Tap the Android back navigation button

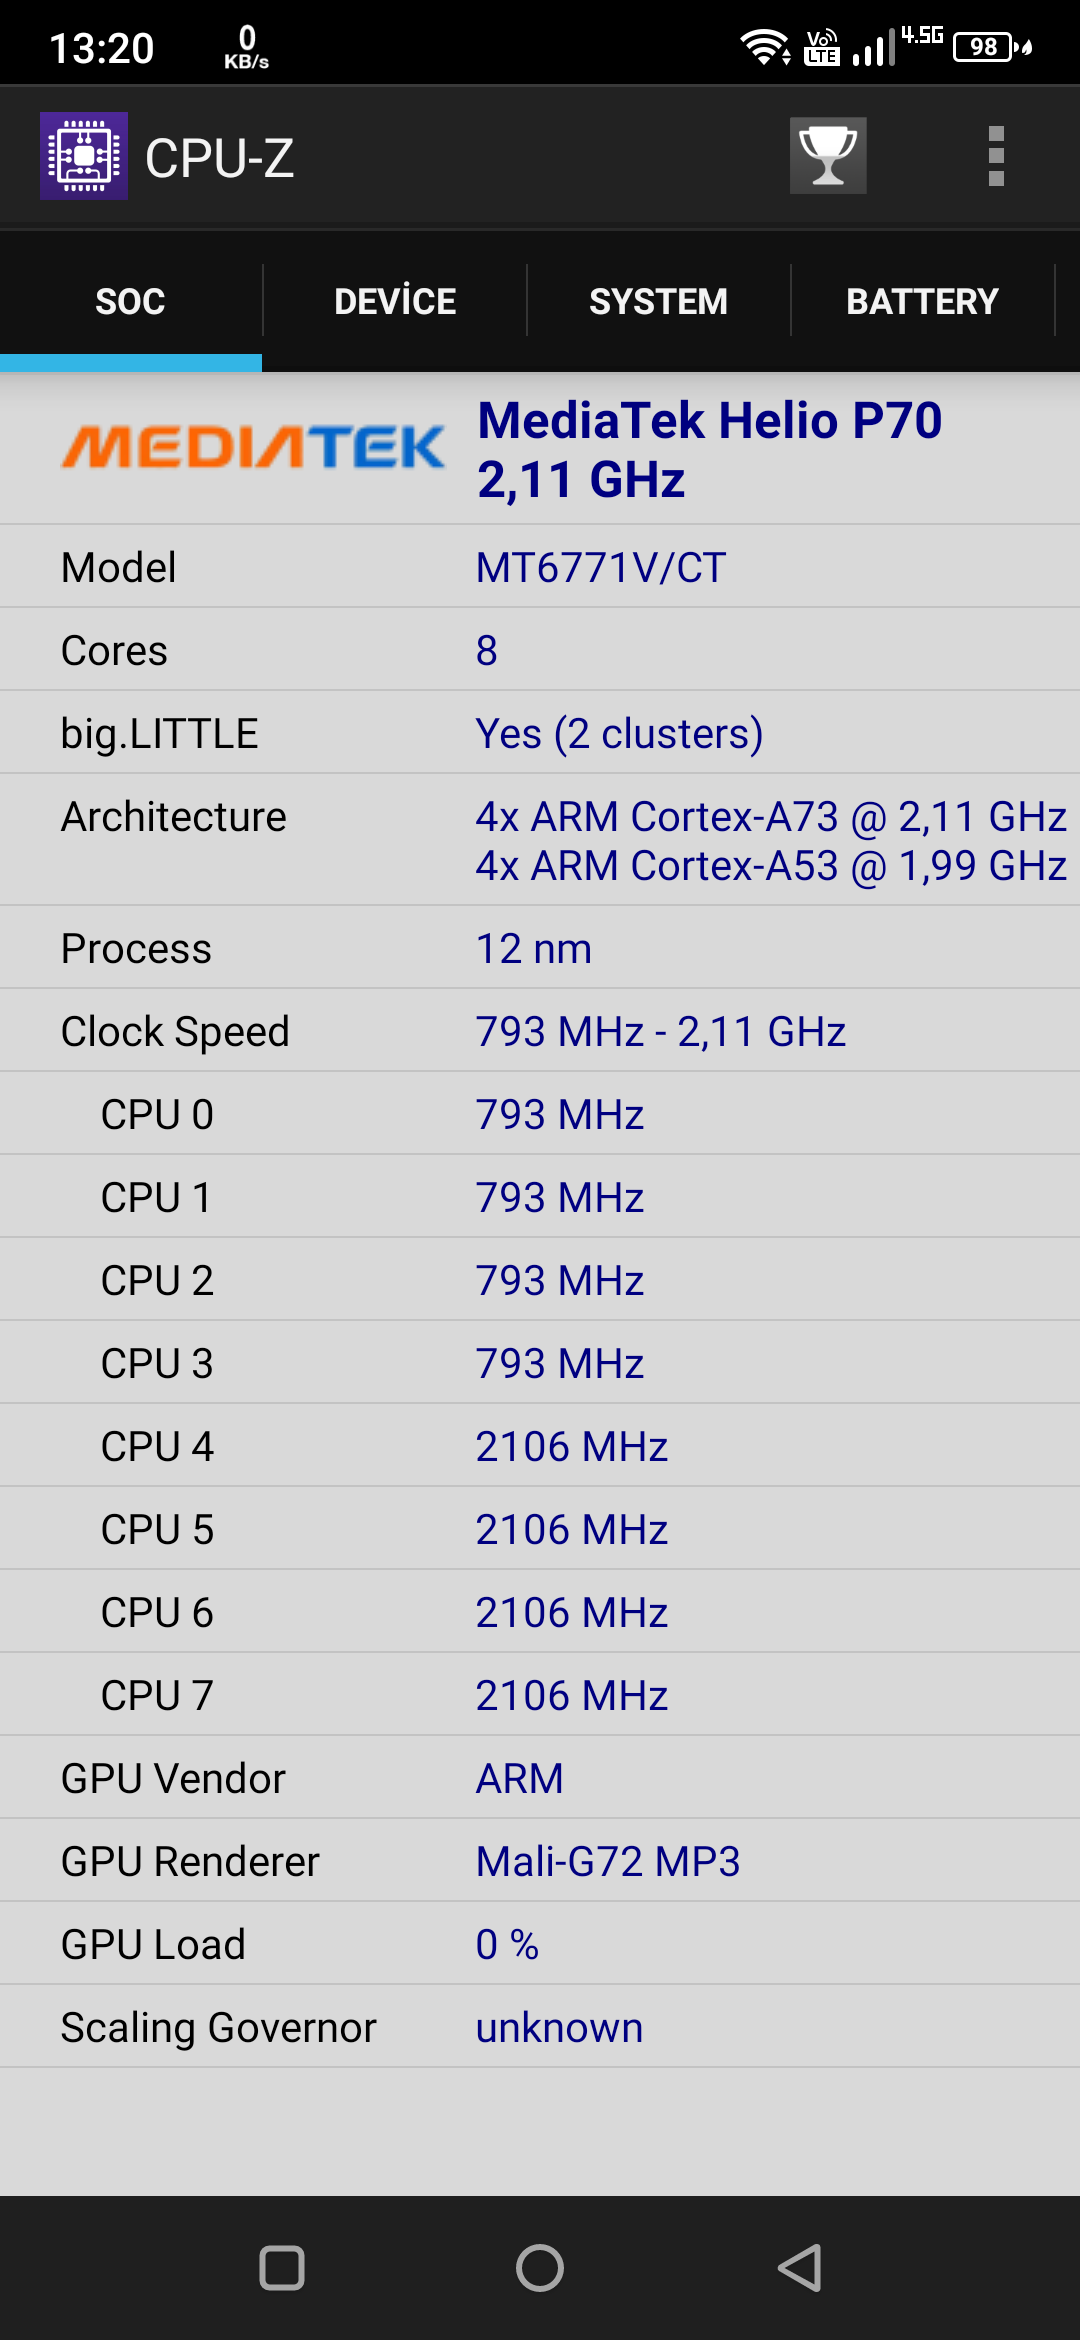click(x=800, y=2268)
